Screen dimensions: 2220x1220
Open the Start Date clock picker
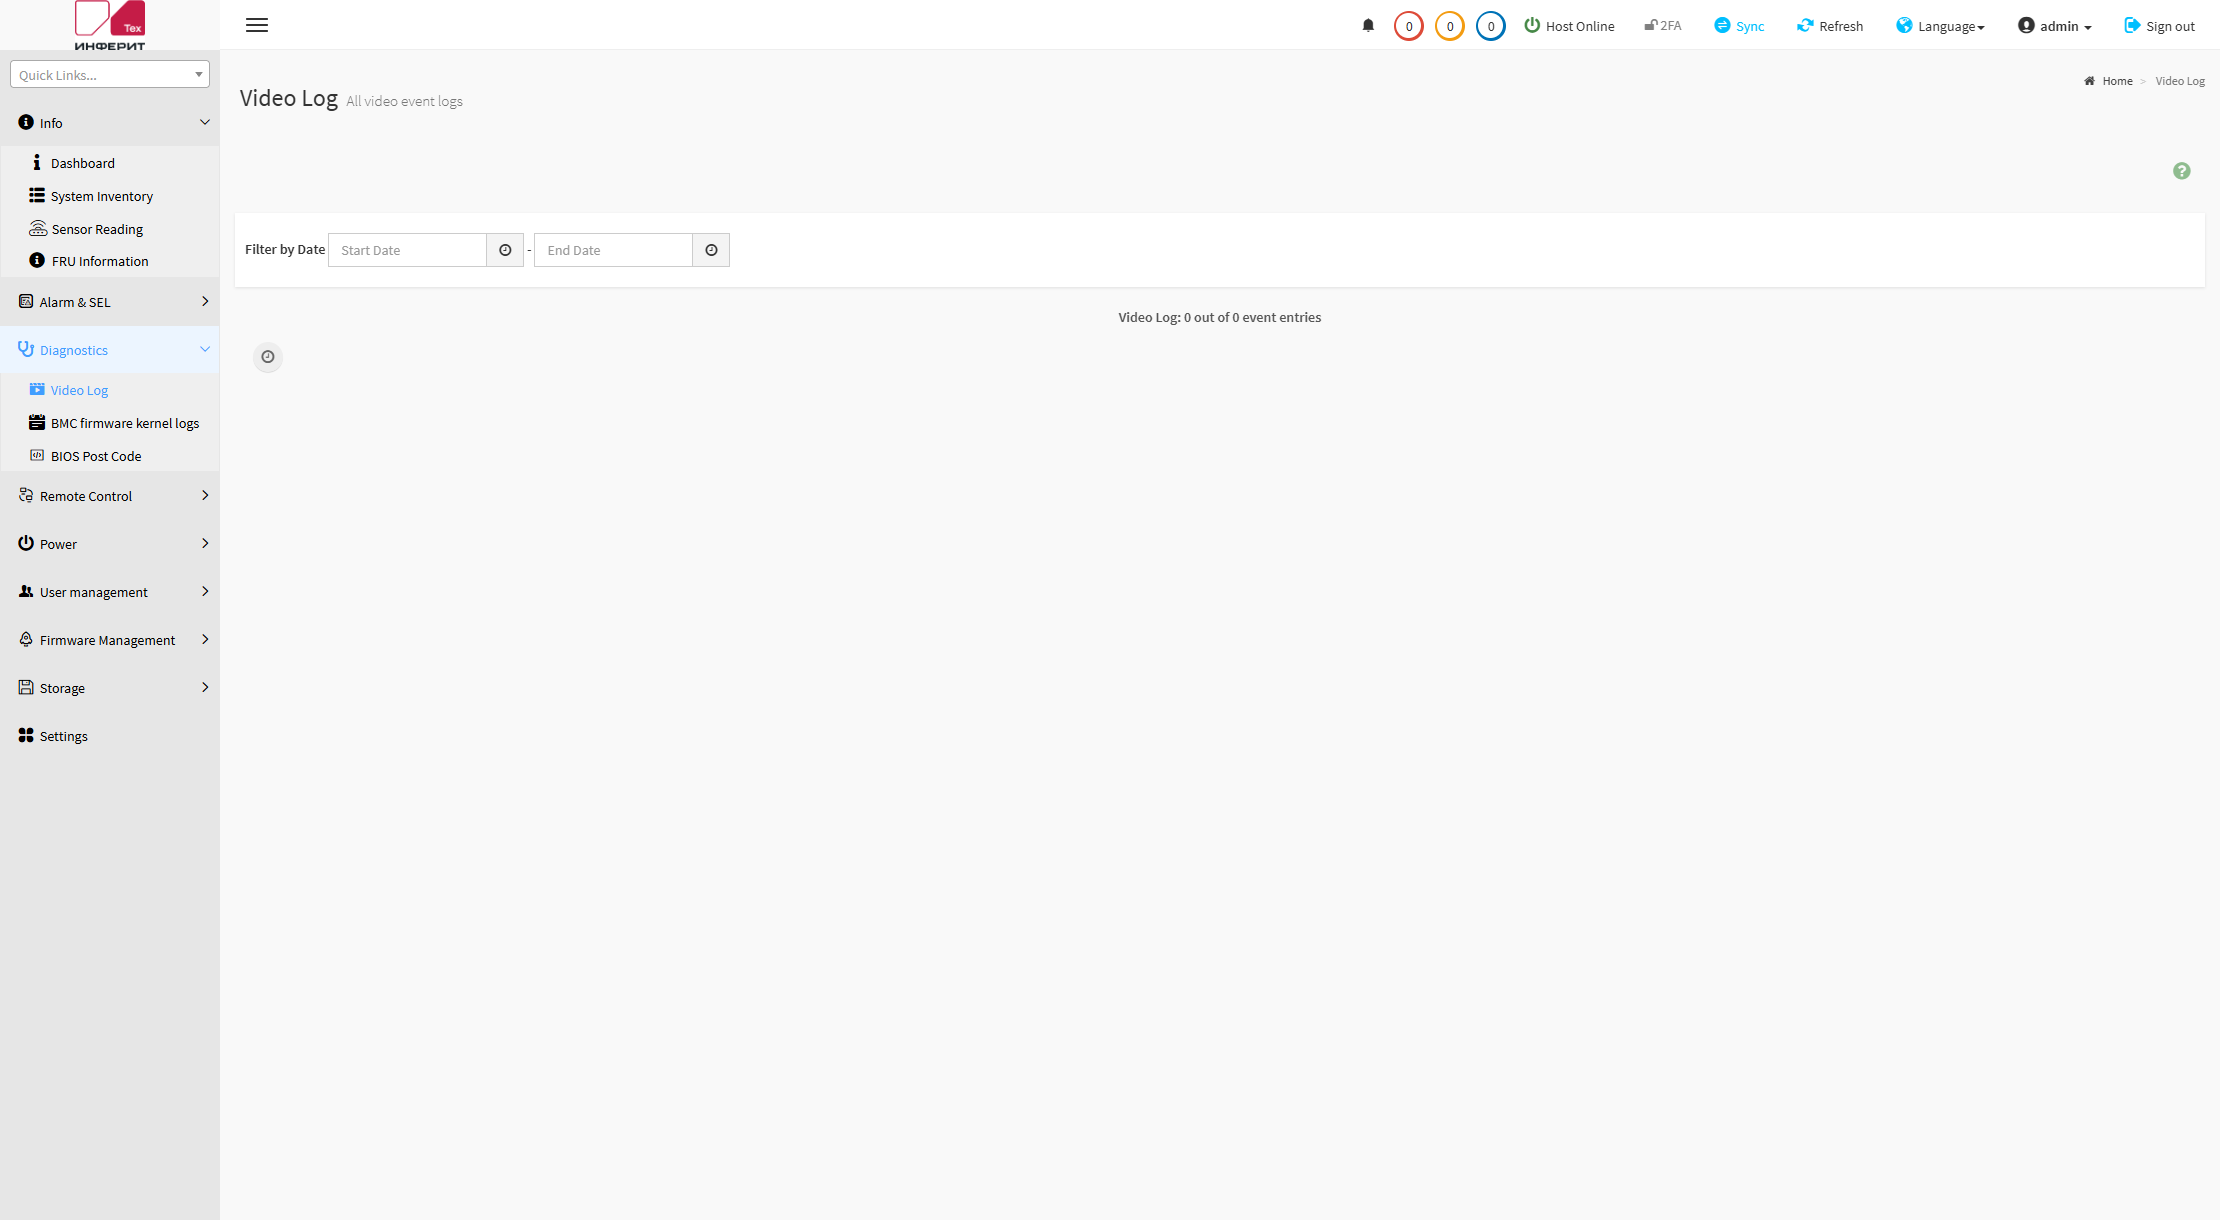(x=505, y=250)
